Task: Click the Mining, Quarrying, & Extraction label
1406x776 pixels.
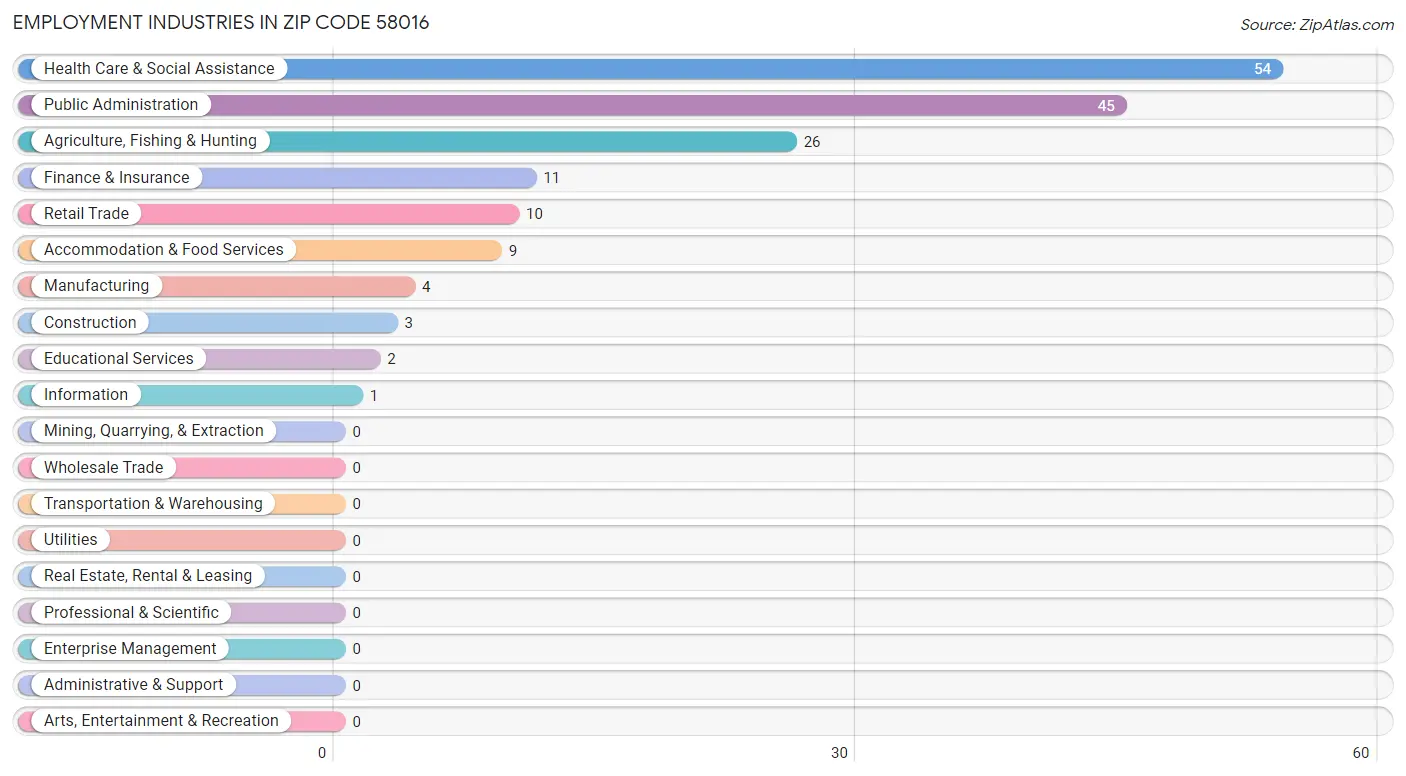Action: pos(154,431)
